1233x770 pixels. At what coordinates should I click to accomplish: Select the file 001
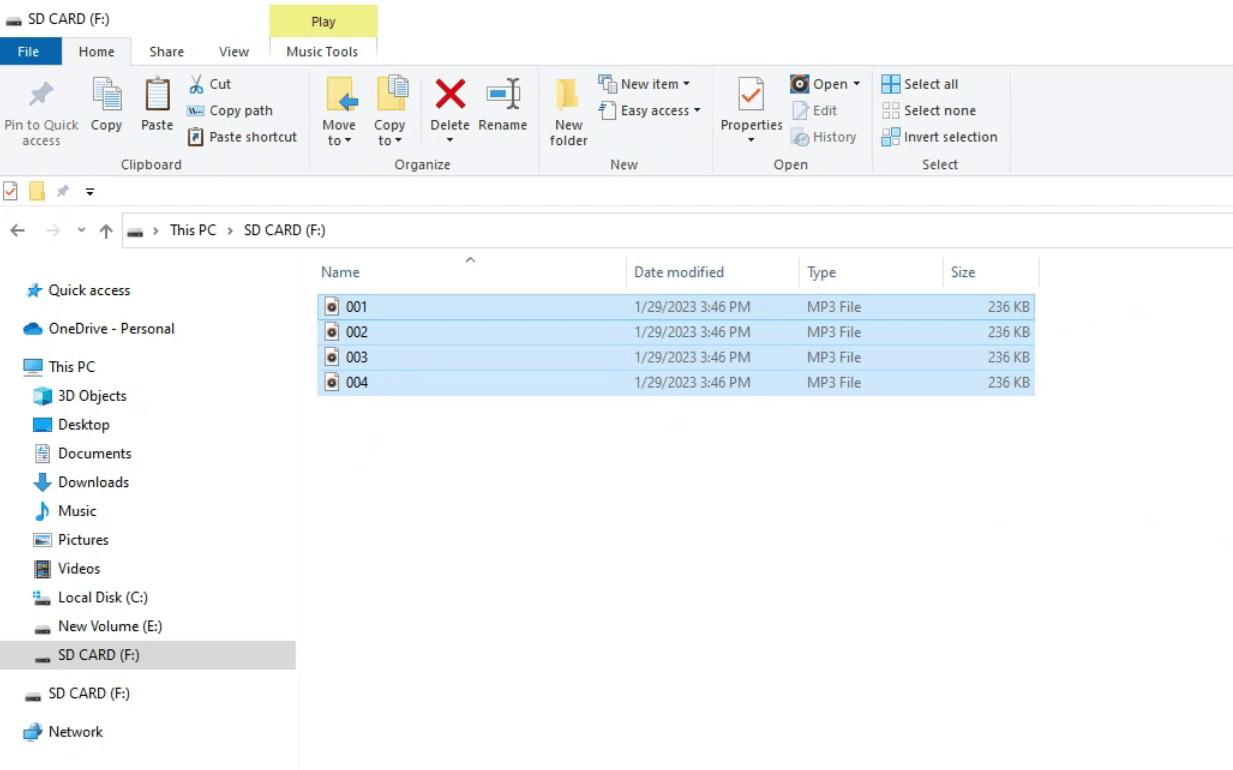[676, 307]
